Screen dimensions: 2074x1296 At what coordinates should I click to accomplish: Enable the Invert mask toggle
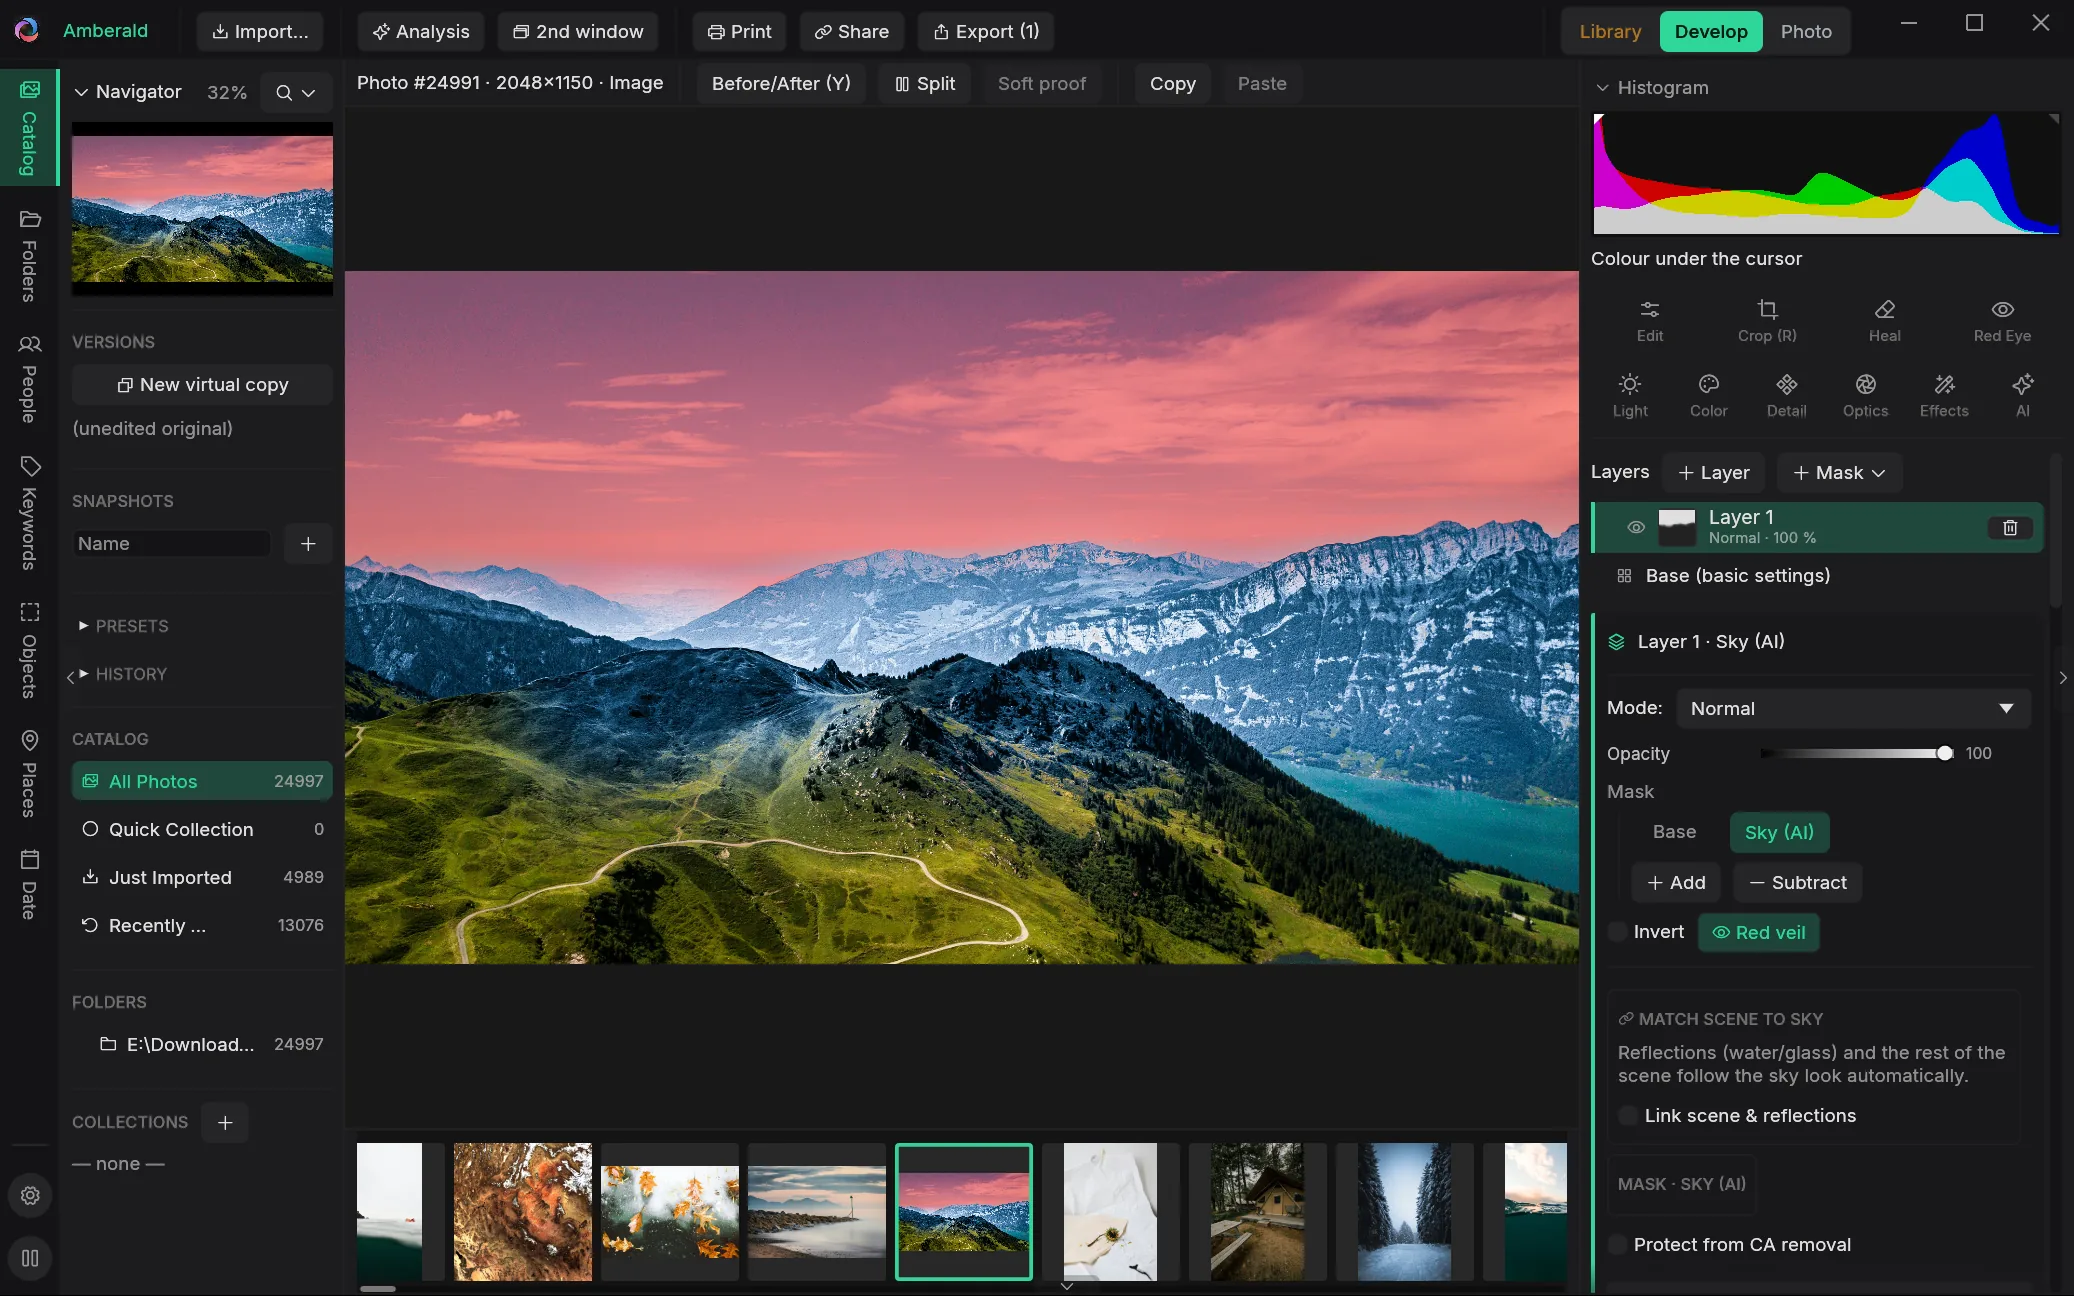click(x=1617, y=932)
